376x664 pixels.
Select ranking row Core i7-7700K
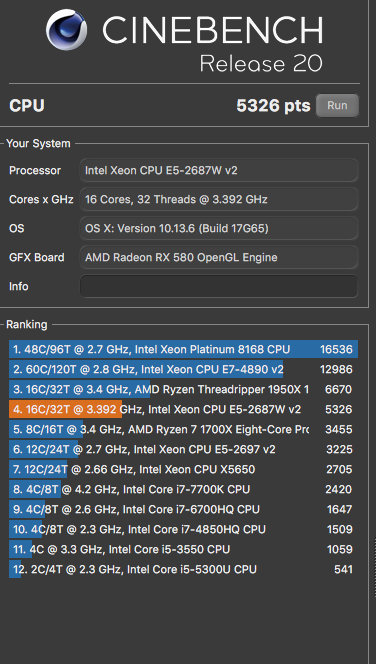pos(183,490)
